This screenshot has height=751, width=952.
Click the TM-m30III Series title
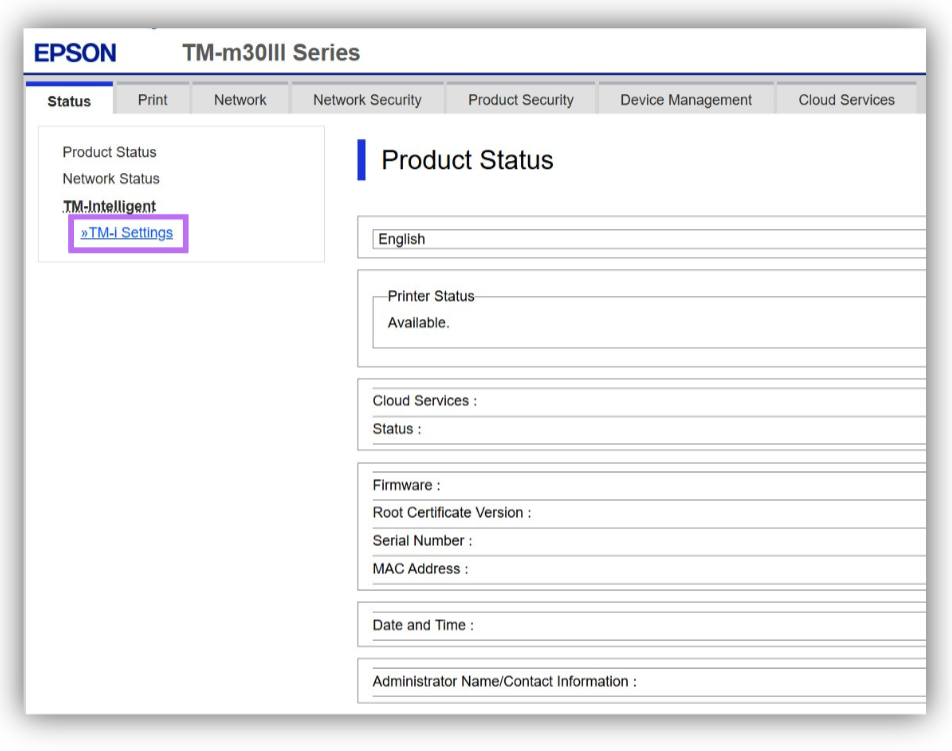click(271, 53)
